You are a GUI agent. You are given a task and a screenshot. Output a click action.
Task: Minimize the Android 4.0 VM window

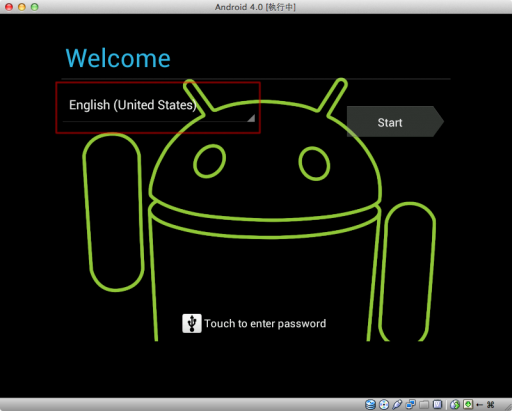[x=22, y=7]
